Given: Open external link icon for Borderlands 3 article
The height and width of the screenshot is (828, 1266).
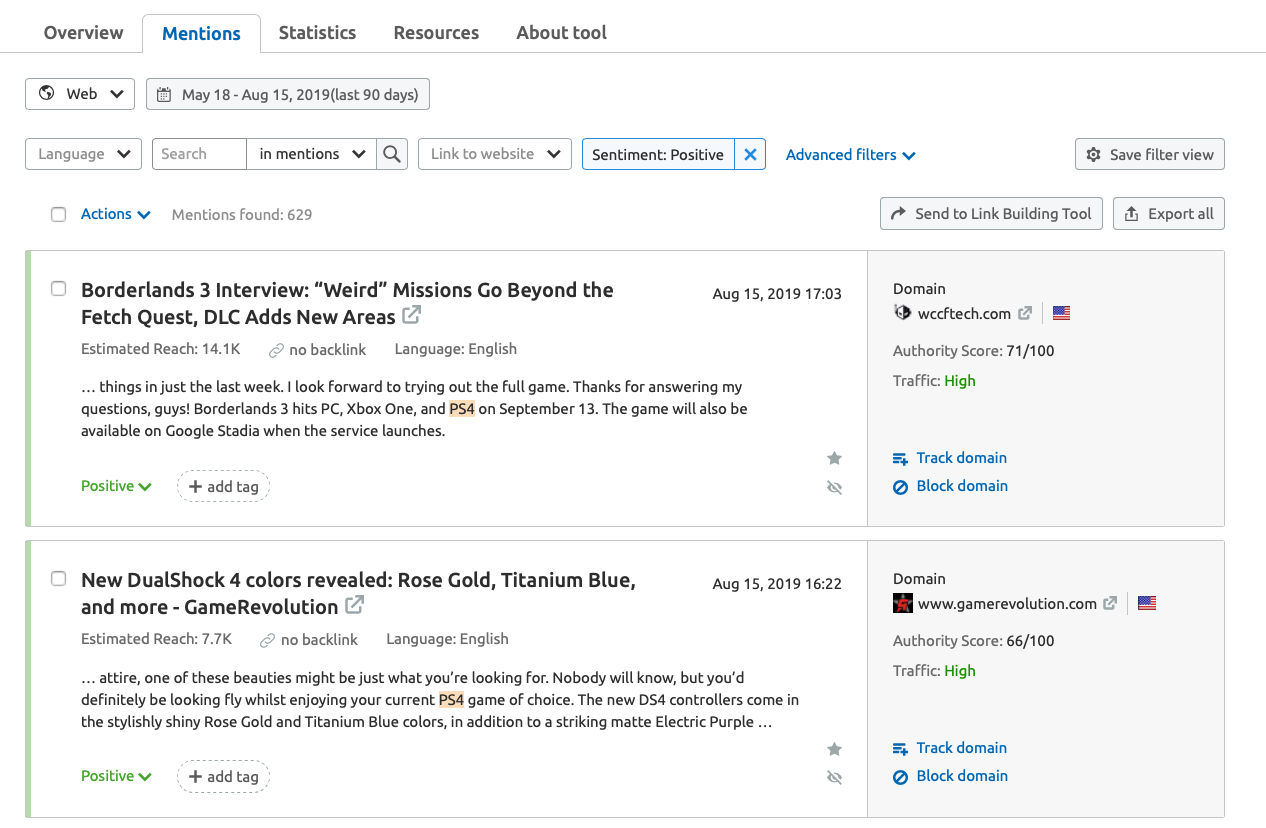Looking at the screenshot, I should tap(411, 315).
